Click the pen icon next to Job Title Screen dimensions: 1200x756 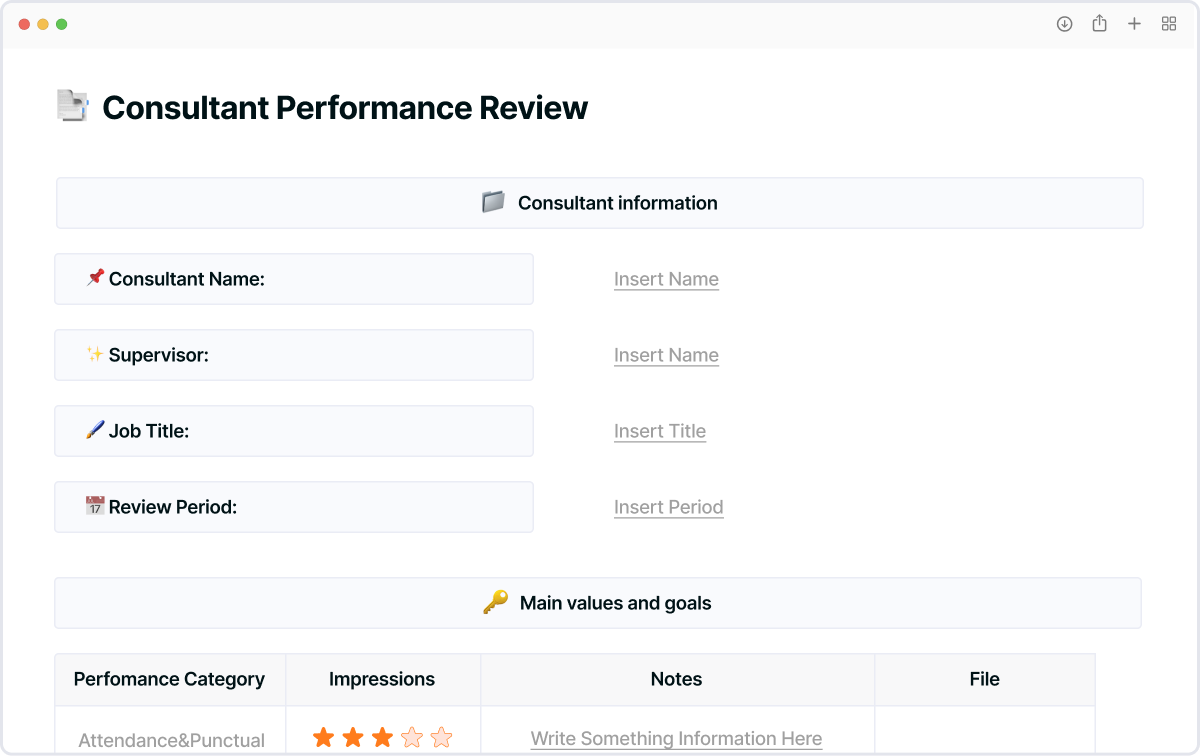click(x=93, y=430)
